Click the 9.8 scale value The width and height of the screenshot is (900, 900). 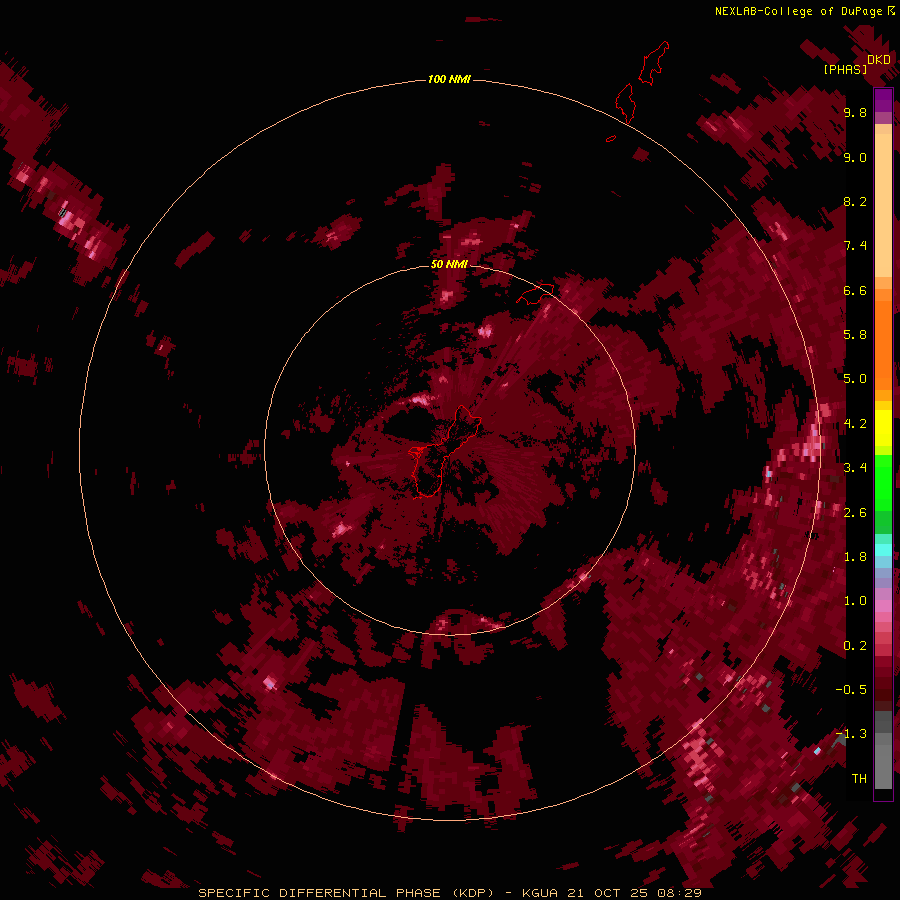coord(855,112)
